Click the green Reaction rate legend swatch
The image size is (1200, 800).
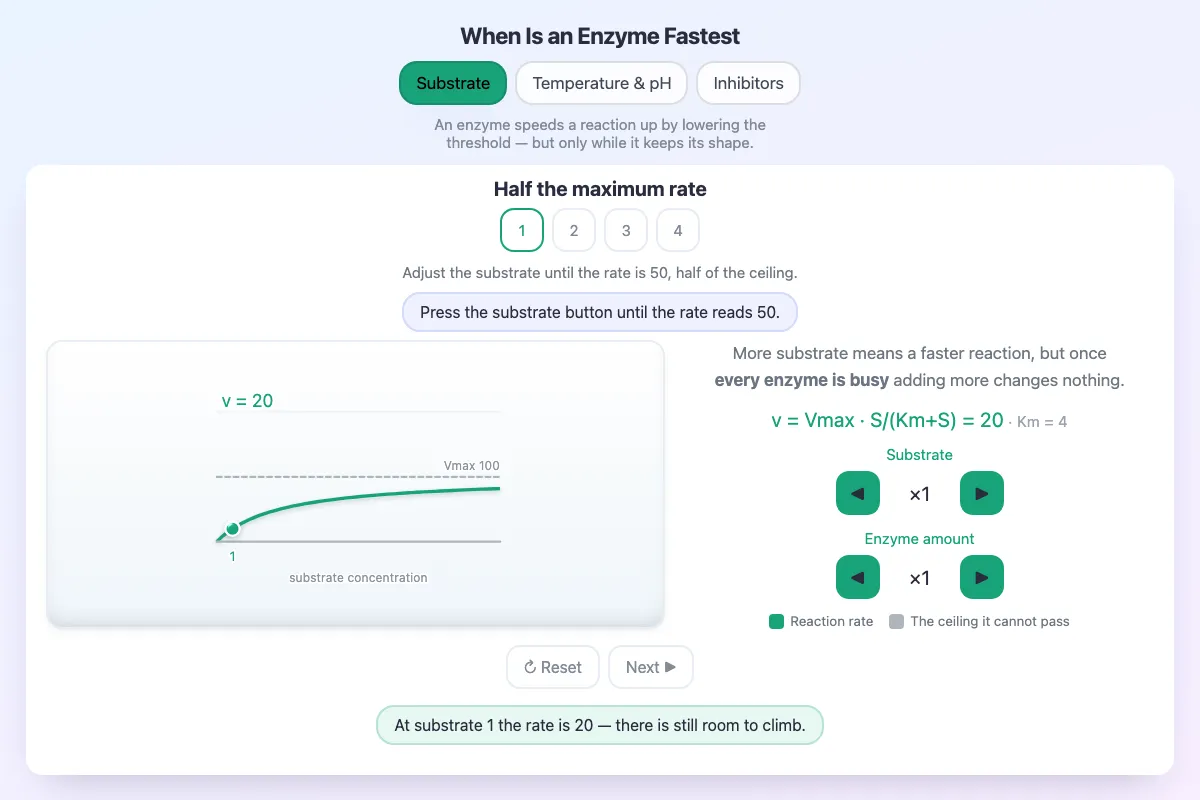pyautogui.click(x=776, y=621)
